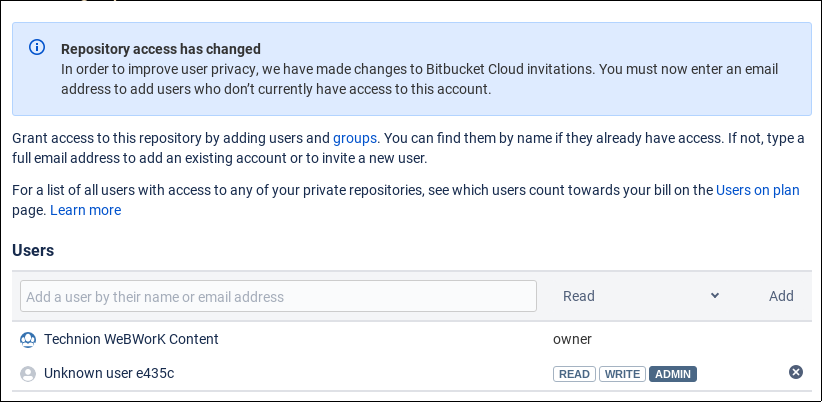Follow the Learn more link
This screenshot has height=402, width=822.
point(85,210)
